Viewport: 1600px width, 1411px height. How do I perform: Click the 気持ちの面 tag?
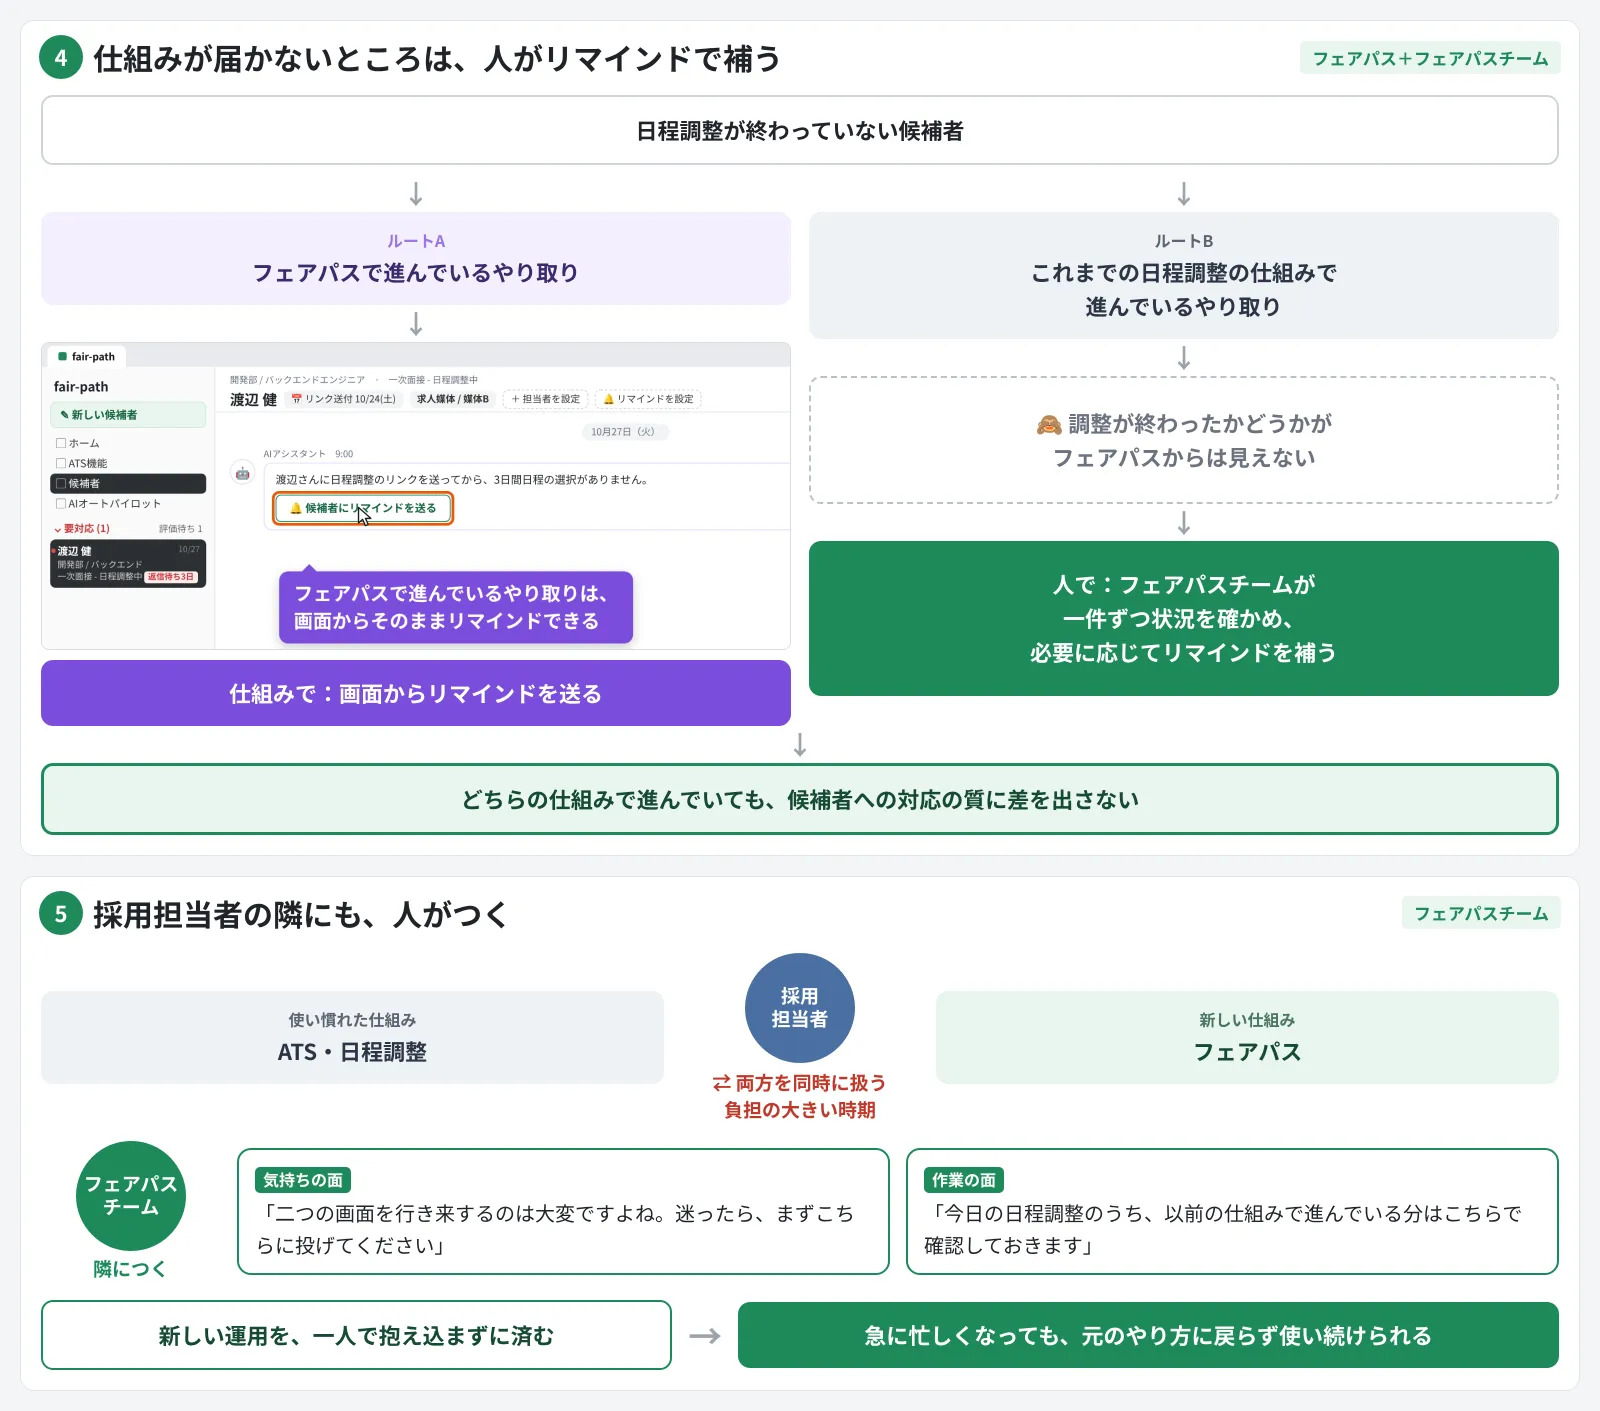pos(303,1180)
